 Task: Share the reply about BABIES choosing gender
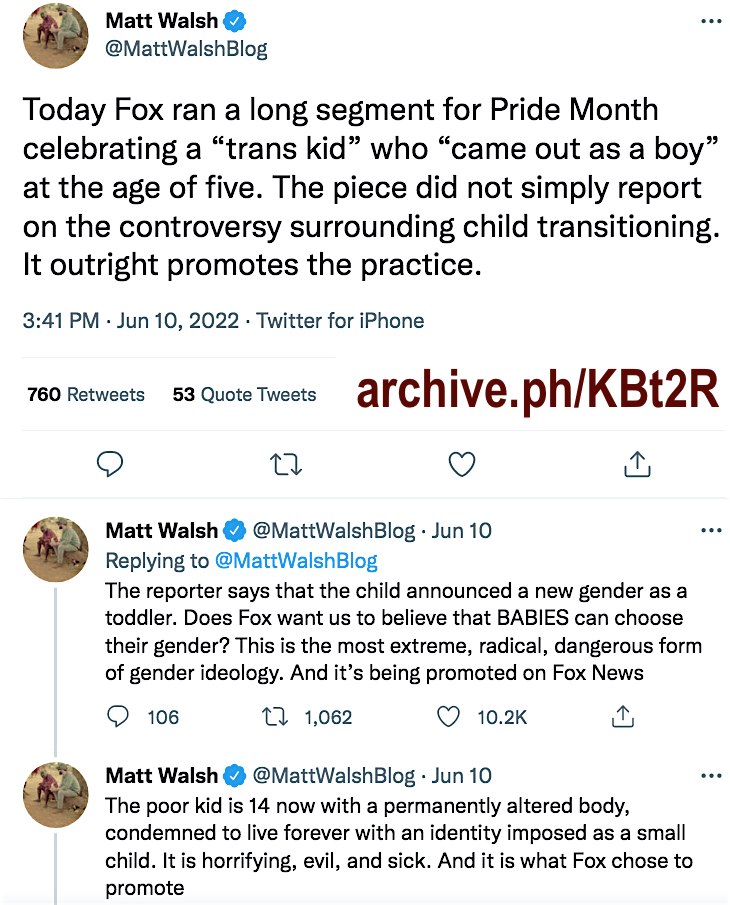tap(623, 716)
